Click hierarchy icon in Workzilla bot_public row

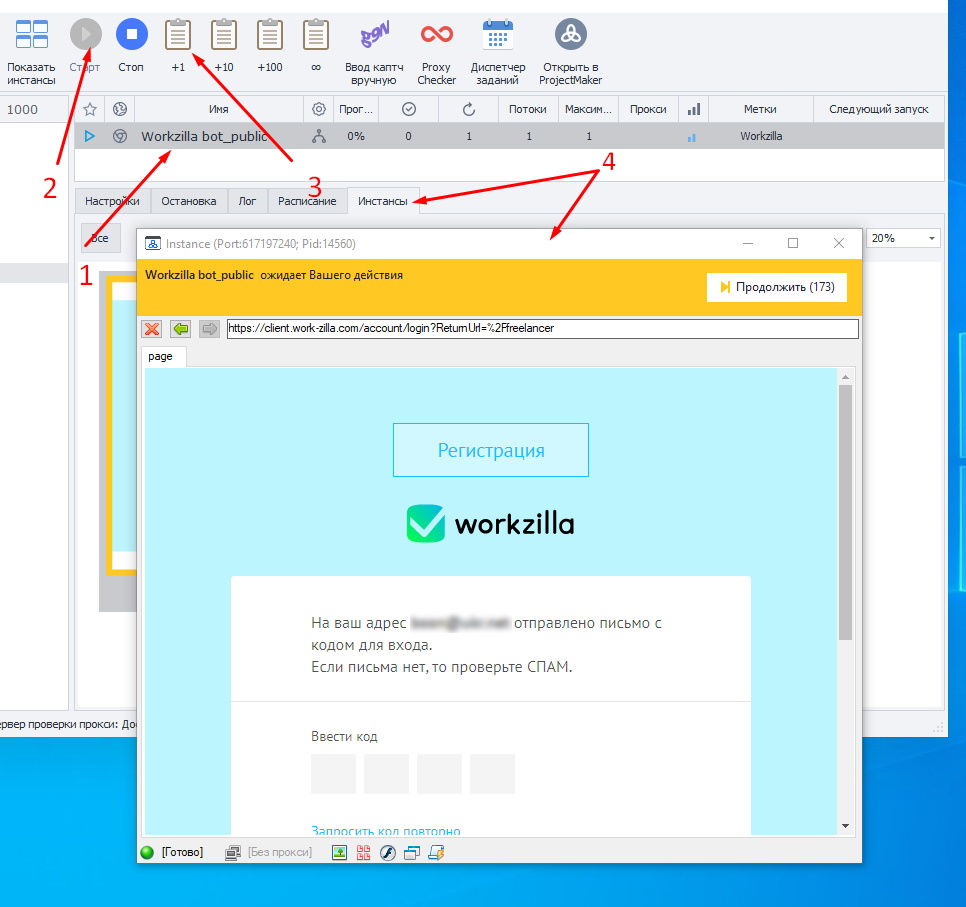(319, 136)
